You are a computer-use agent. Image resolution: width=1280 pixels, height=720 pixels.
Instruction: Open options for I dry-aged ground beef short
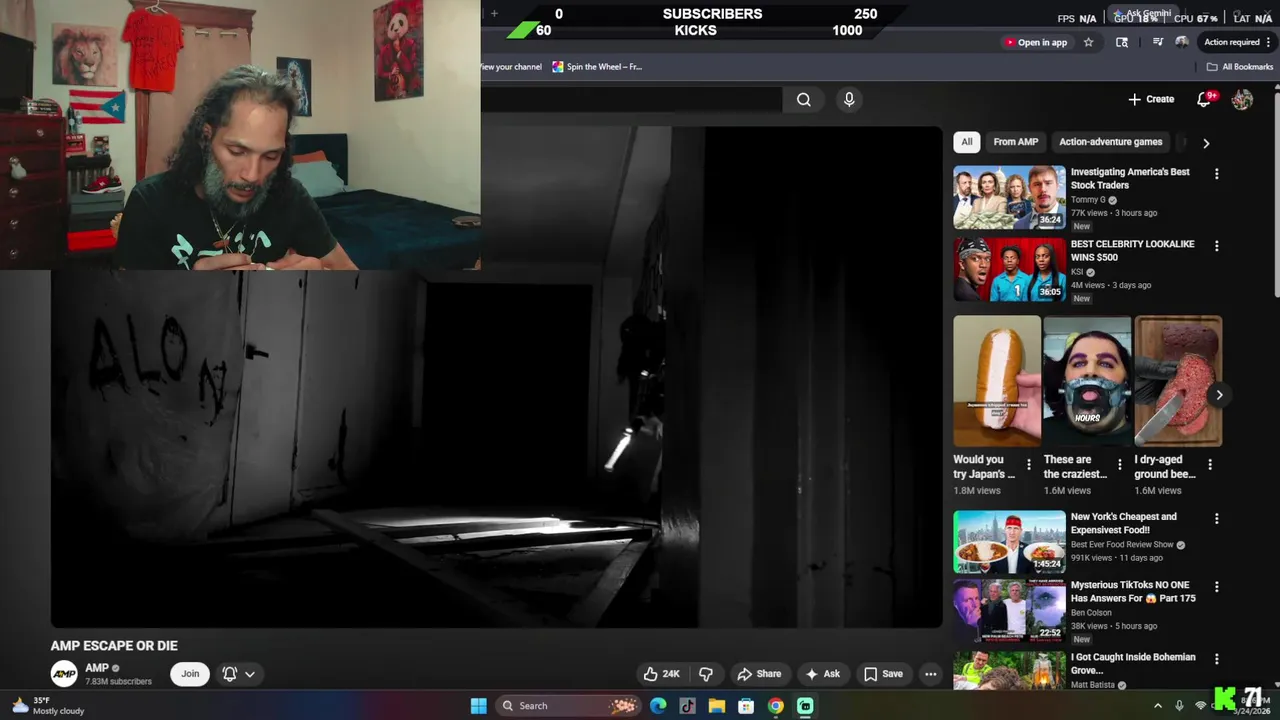pyautogui.click(x=1210, y=465)
